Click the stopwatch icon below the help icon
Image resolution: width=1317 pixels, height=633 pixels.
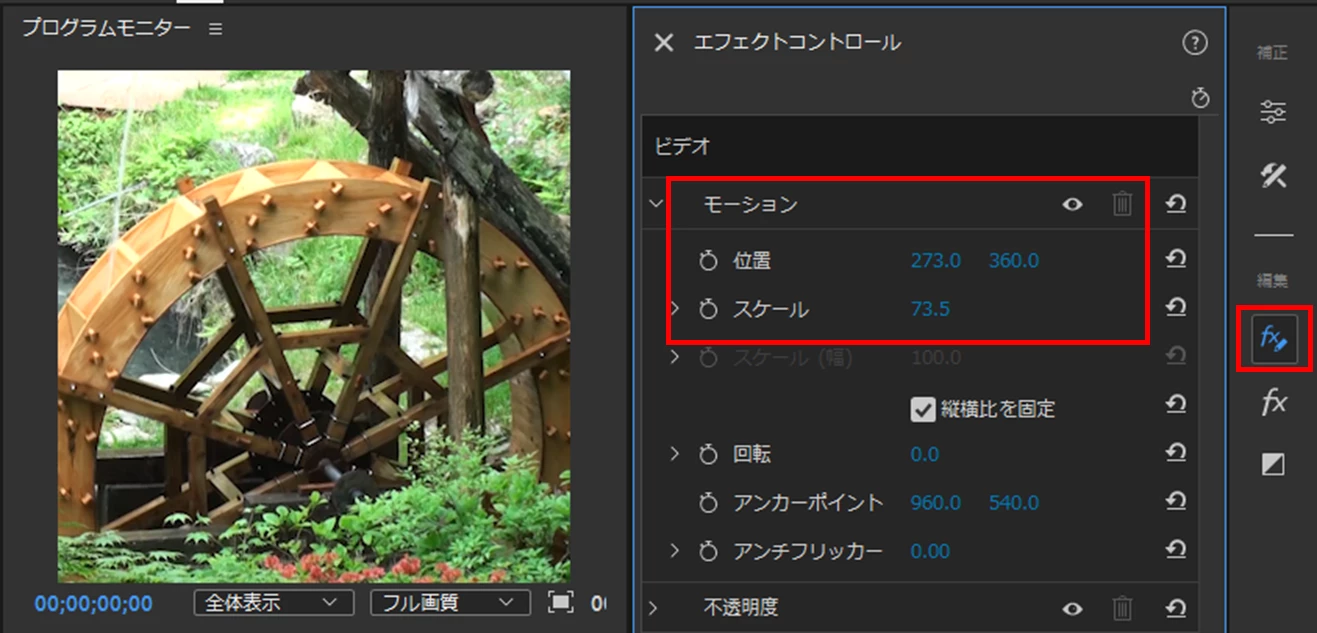1201,97
